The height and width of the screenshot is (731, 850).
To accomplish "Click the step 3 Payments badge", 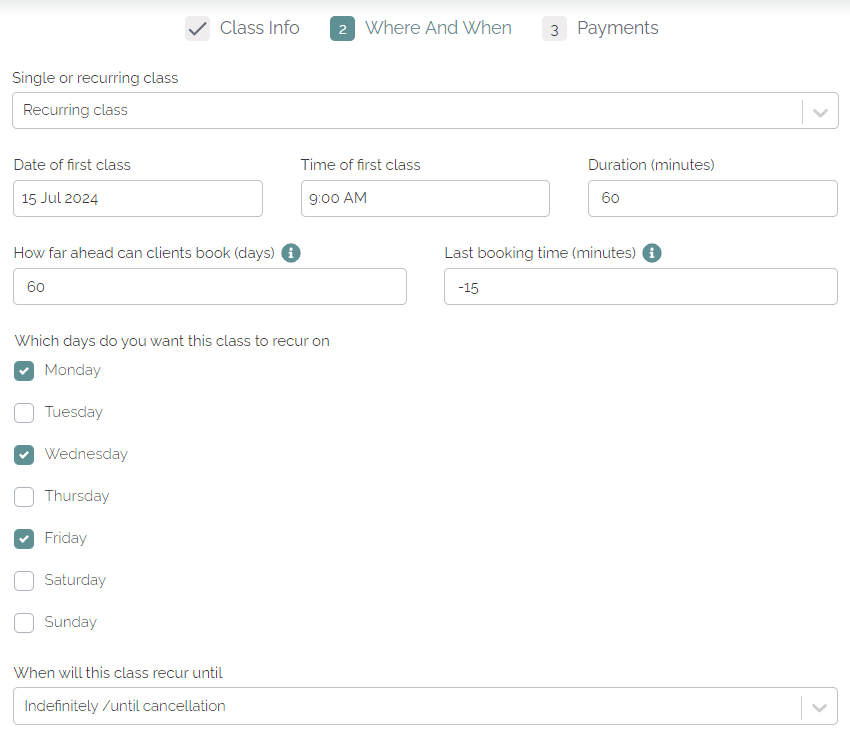I will coord(554,29).
